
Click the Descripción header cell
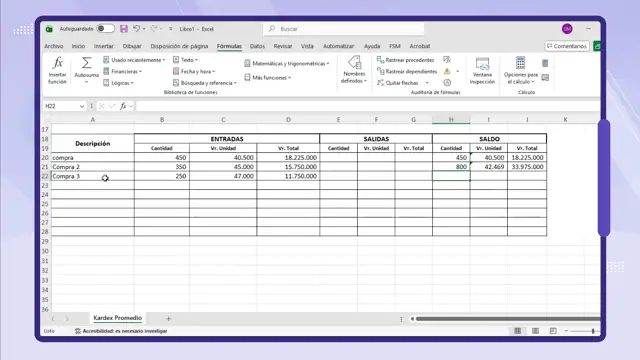click(x=93, y=144)
